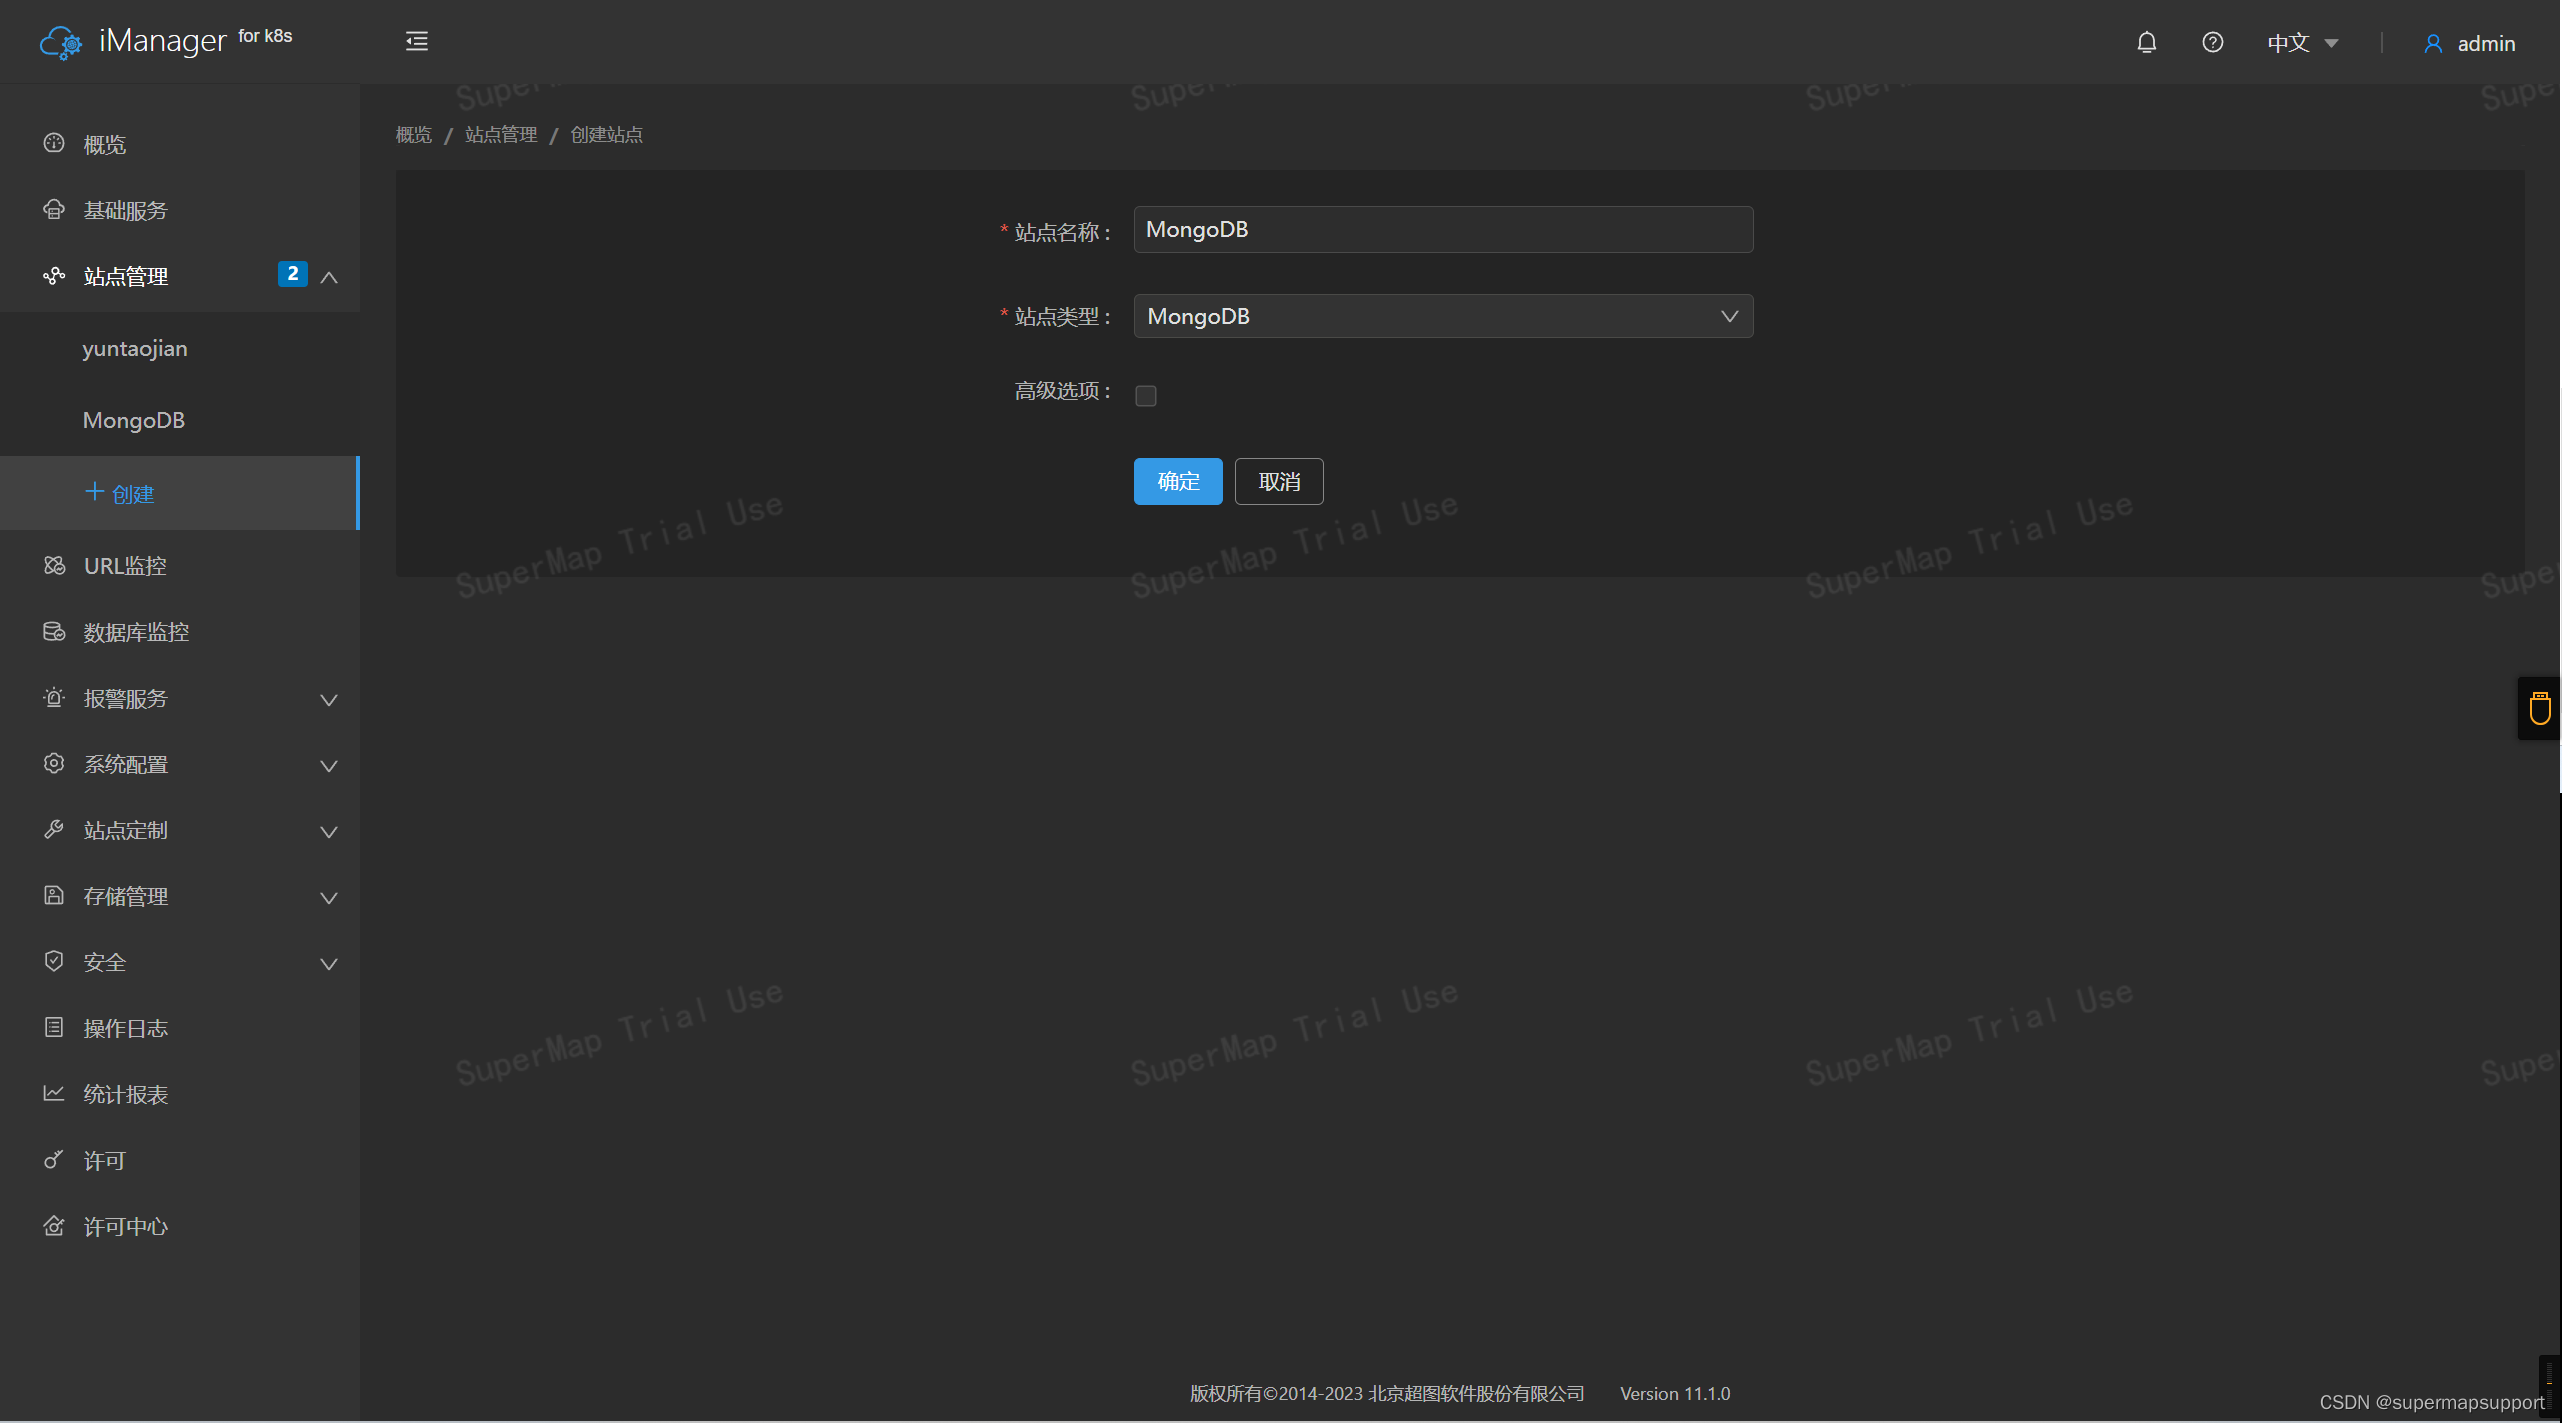This screenshot has height=1423, width=2562.
Task: Click the admin user avatar icon
Action: tap(2433, 44)
